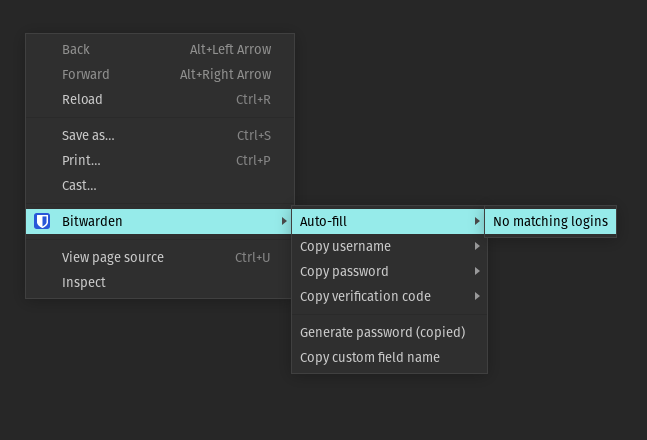
Task: Open Copy password submenu
Action: [390, 271]
